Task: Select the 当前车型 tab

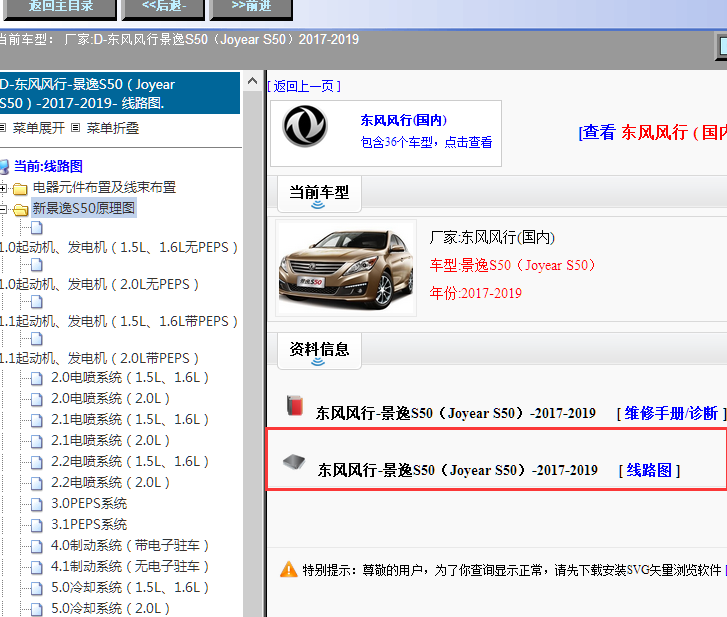Action: pos(319,193)
